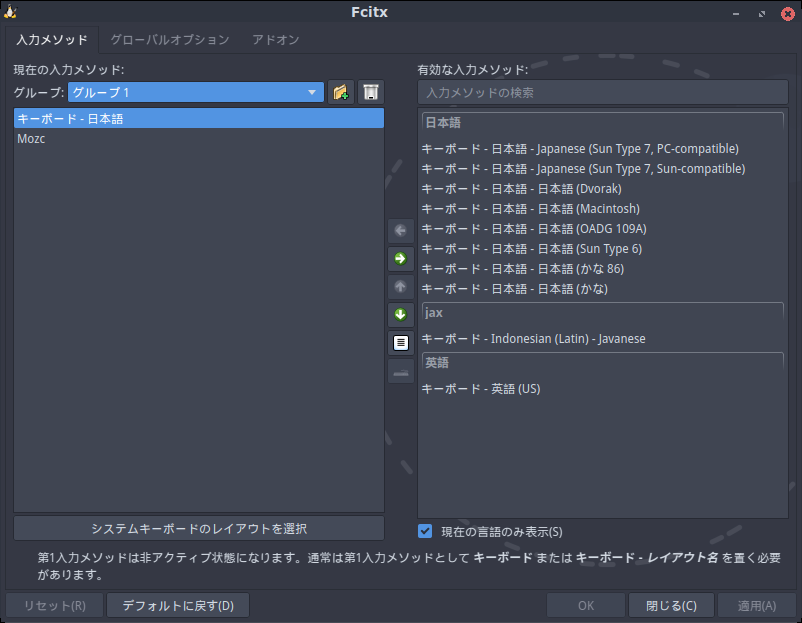Select 日本語 (かな 86) keyboard entry
The width and height of the screenshot is (802, 623).
[x=603, y=269]
